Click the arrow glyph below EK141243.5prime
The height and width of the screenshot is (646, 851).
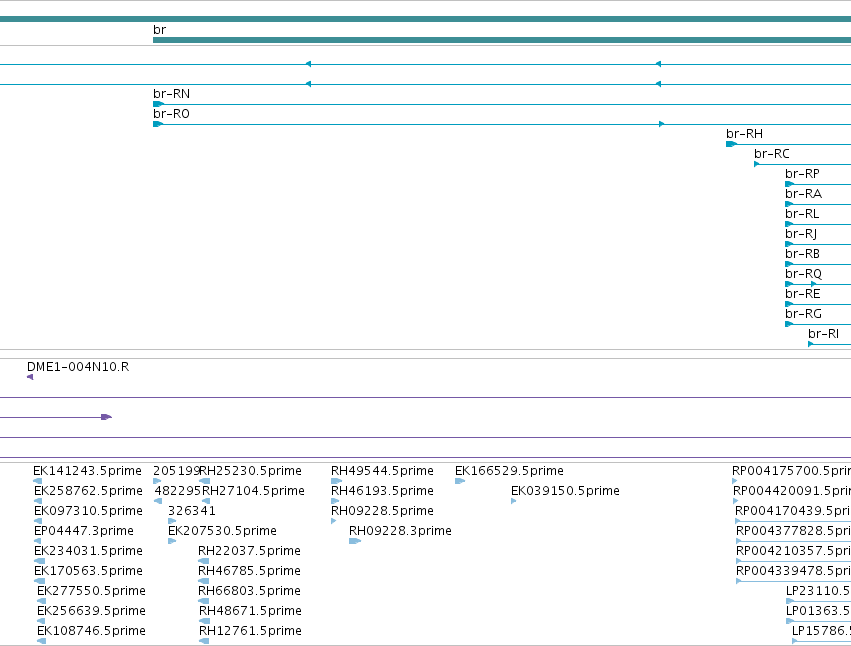tap(37, 481)
